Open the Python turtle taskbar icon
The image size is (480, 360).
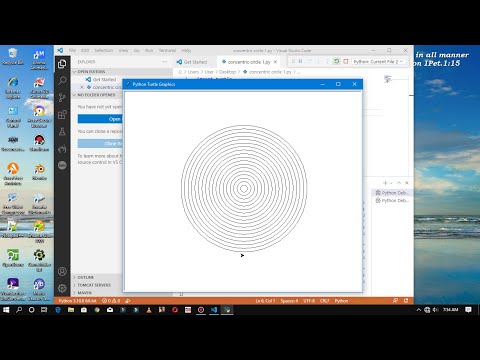tap(227, 310)
